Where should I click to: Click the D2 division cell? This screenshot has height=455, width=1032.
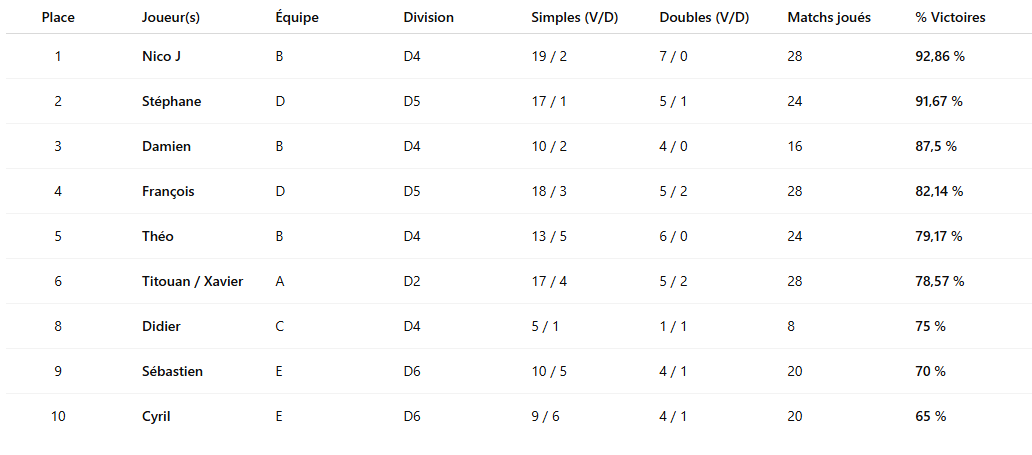click(412, 281)
